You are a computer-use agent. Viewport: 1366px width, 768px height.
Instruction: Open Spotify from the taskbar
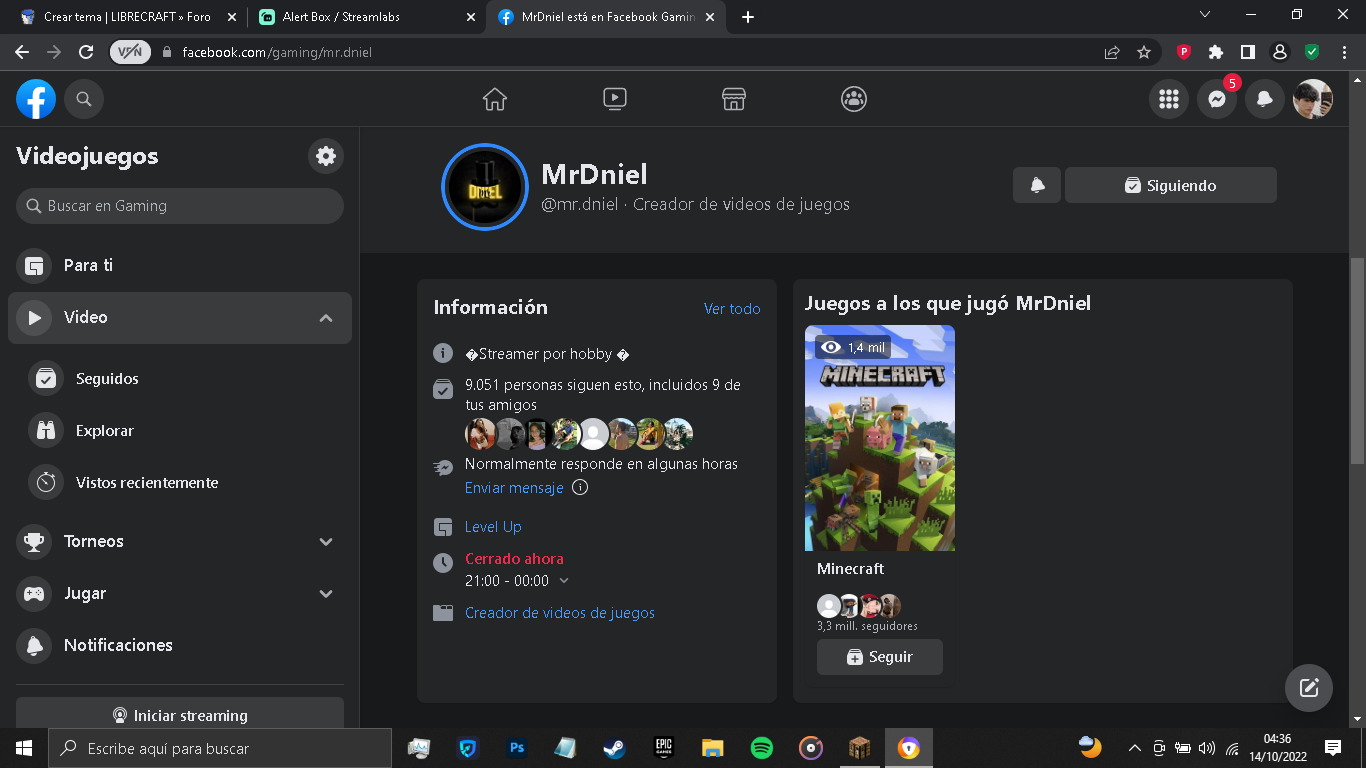click(761, 748)
